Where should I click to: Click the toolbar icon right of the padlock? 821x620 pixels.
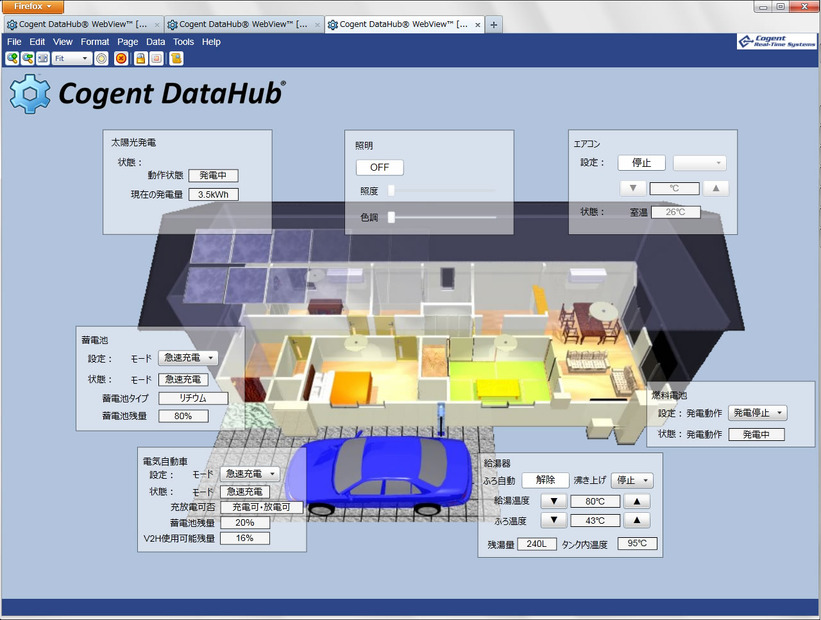[157, 59]
